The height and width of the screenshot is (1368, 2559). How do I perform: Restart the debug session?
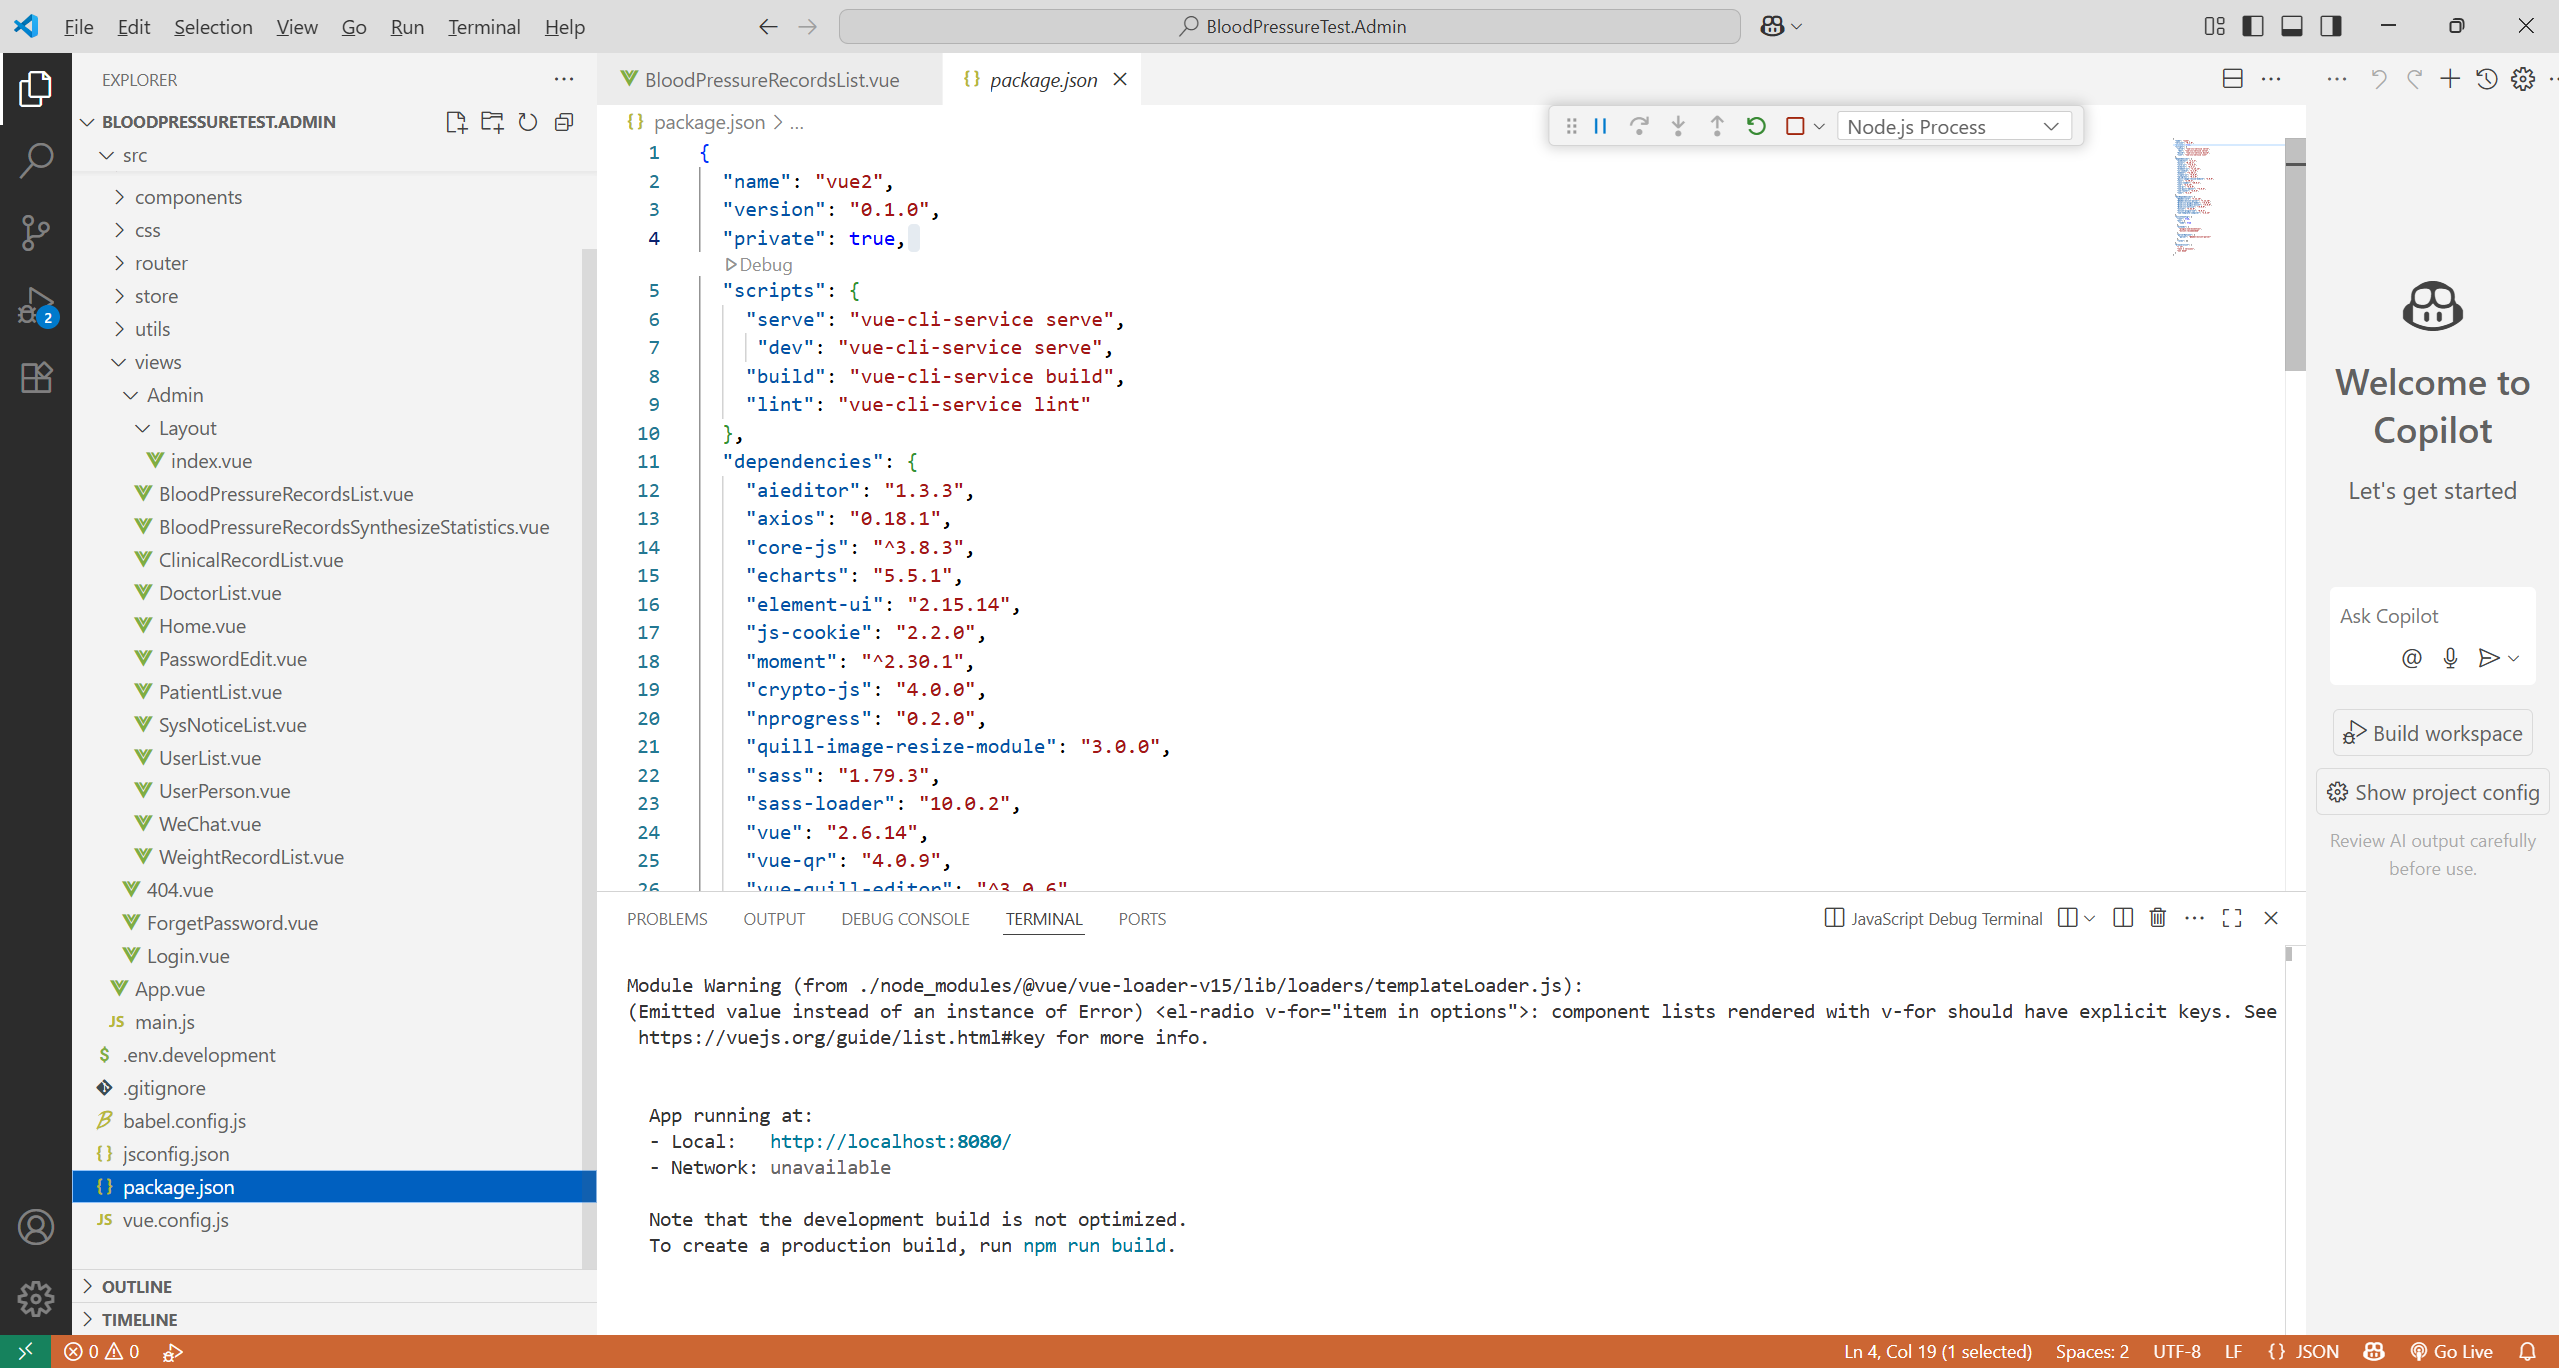(x=1756, y=126)
